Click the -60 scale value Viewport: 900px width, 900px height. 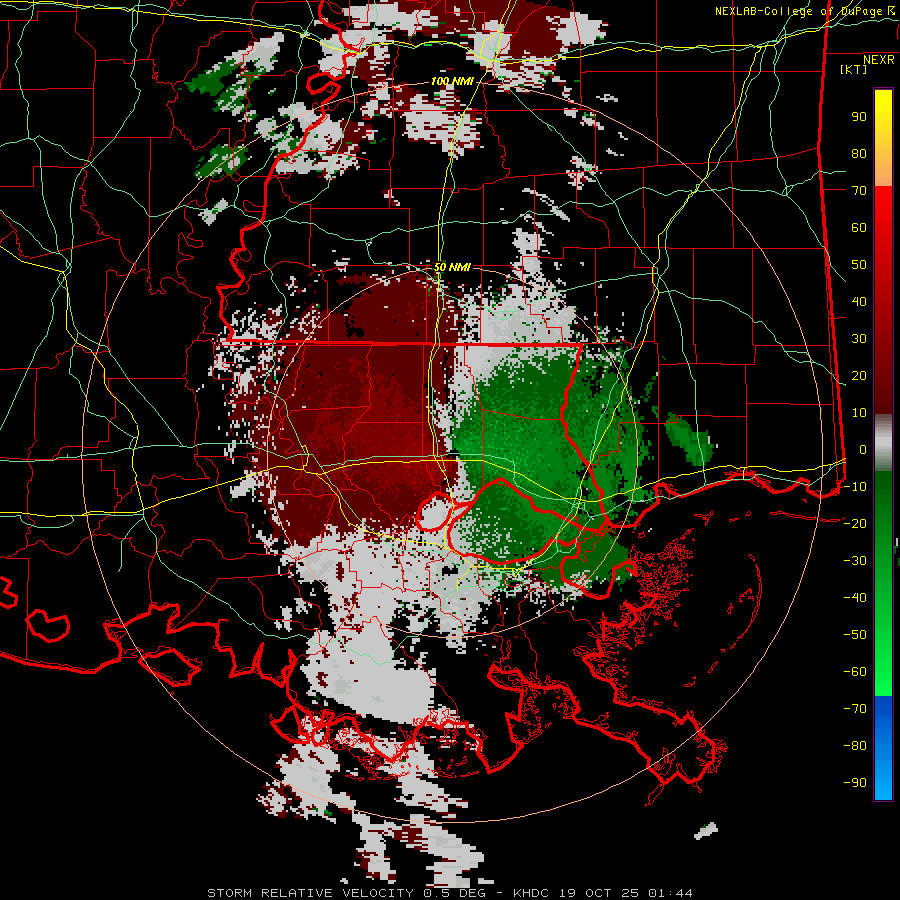pyautogui.click(x=855, y=672)
